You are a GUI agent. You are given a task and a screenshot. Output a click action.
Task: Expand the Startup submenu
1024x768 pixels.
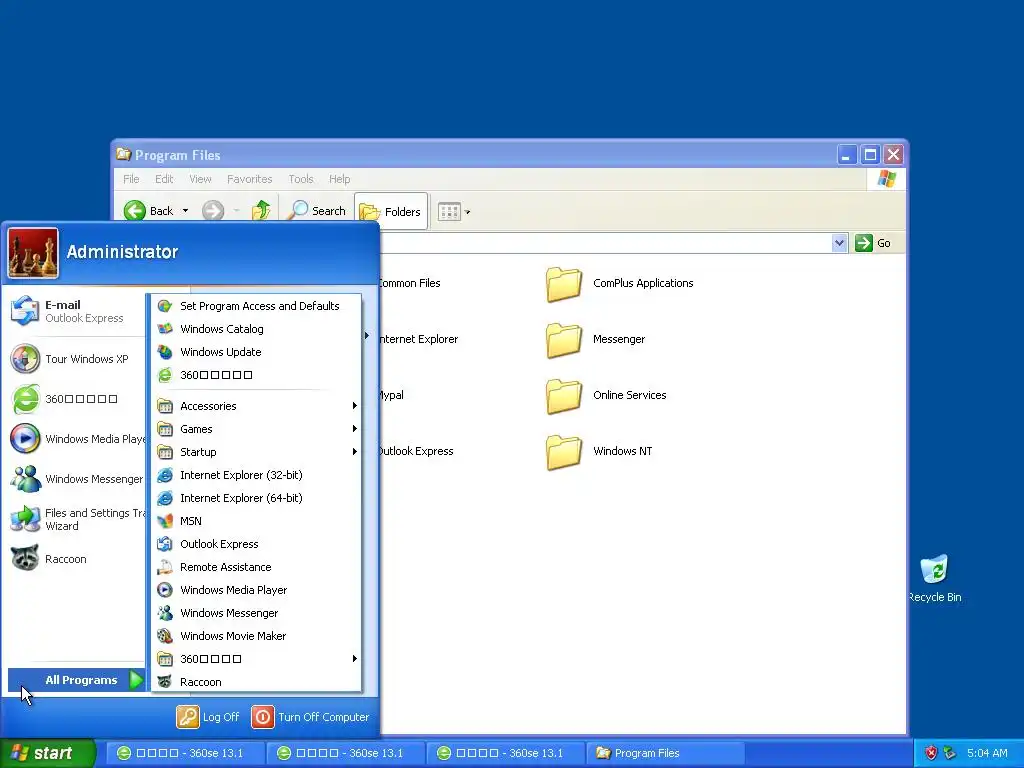pyautogui.click(x=256, y=451)
